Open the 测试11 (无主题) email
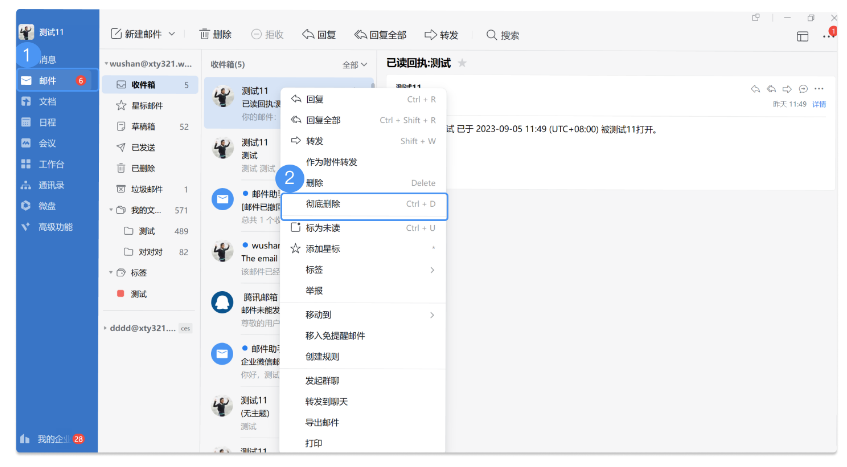 [242, 413]
